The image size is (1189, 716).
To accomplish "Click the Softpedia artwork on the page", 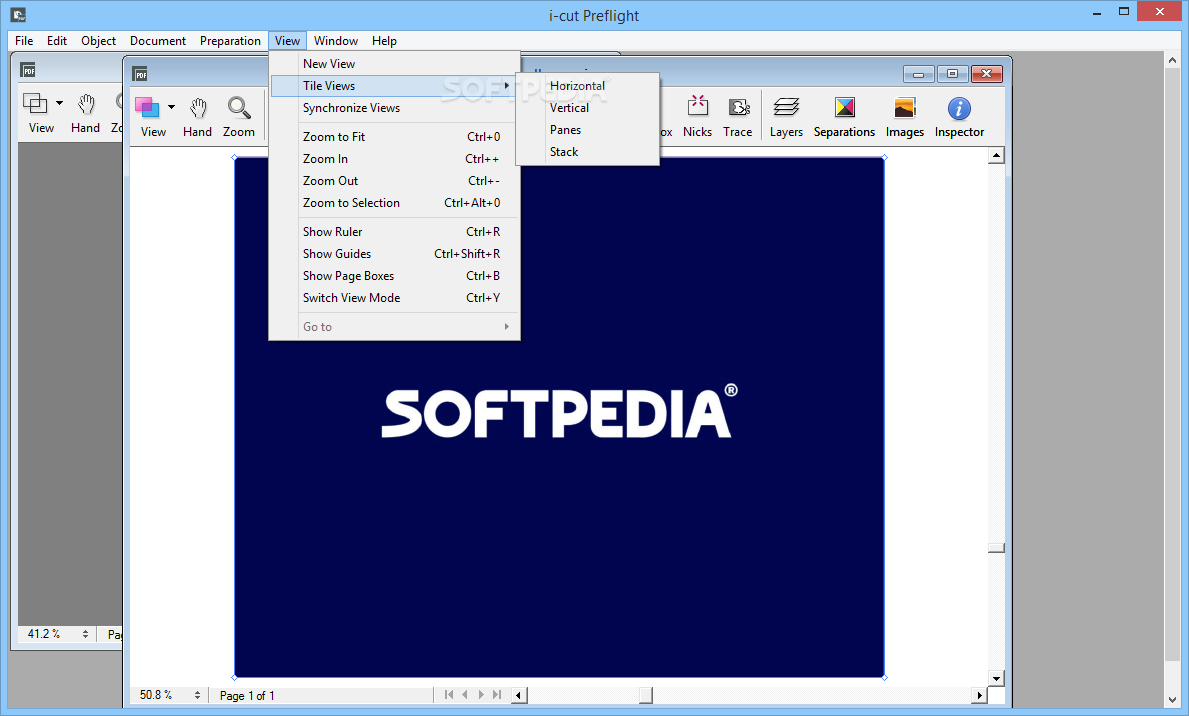I will pos(559,416).
